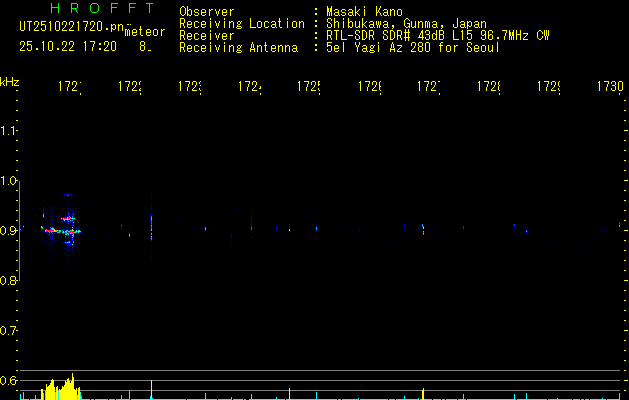Select the Shibukawa, Gunma, Japan location text
Image resolution: width=629 pixels, height=400 pixels.
(x=406, y=24)
